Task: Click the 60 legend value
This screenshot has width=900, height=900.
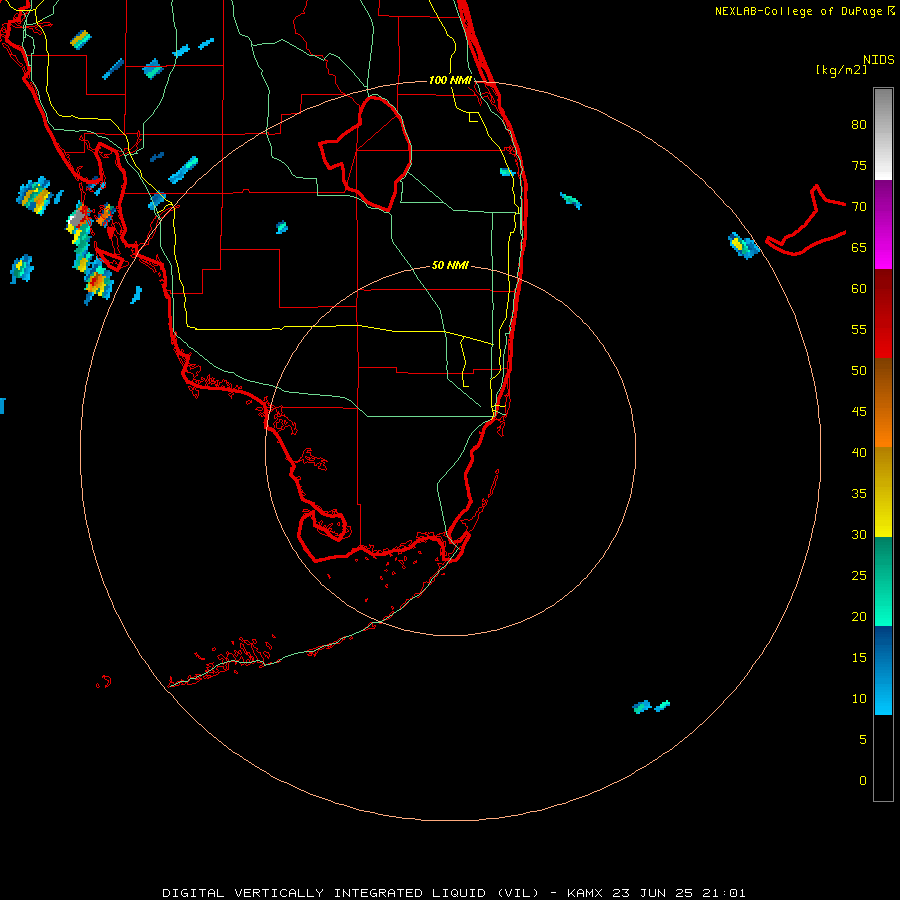Action: pos(859,289)
